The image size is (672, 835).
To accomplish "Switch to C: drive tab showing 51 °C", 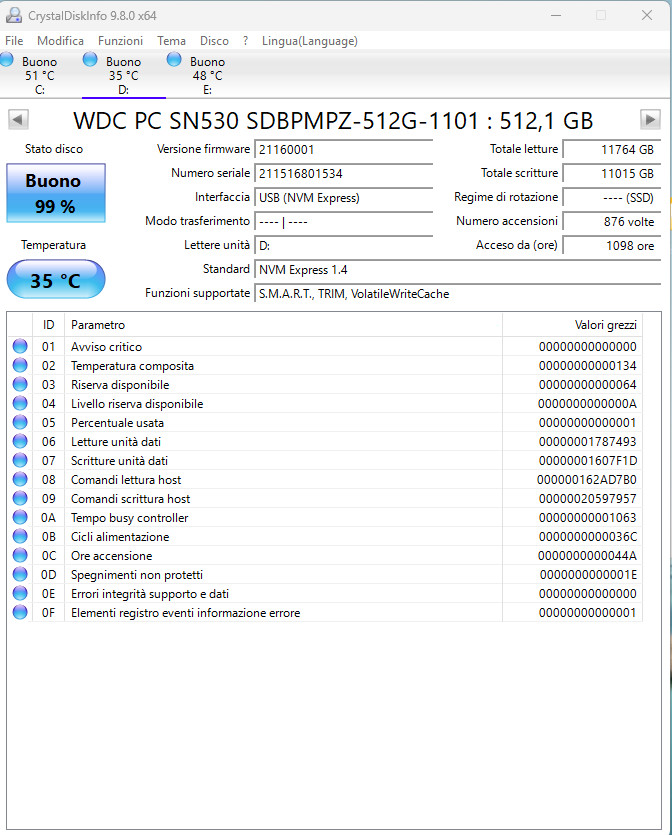I will point(40,75).
